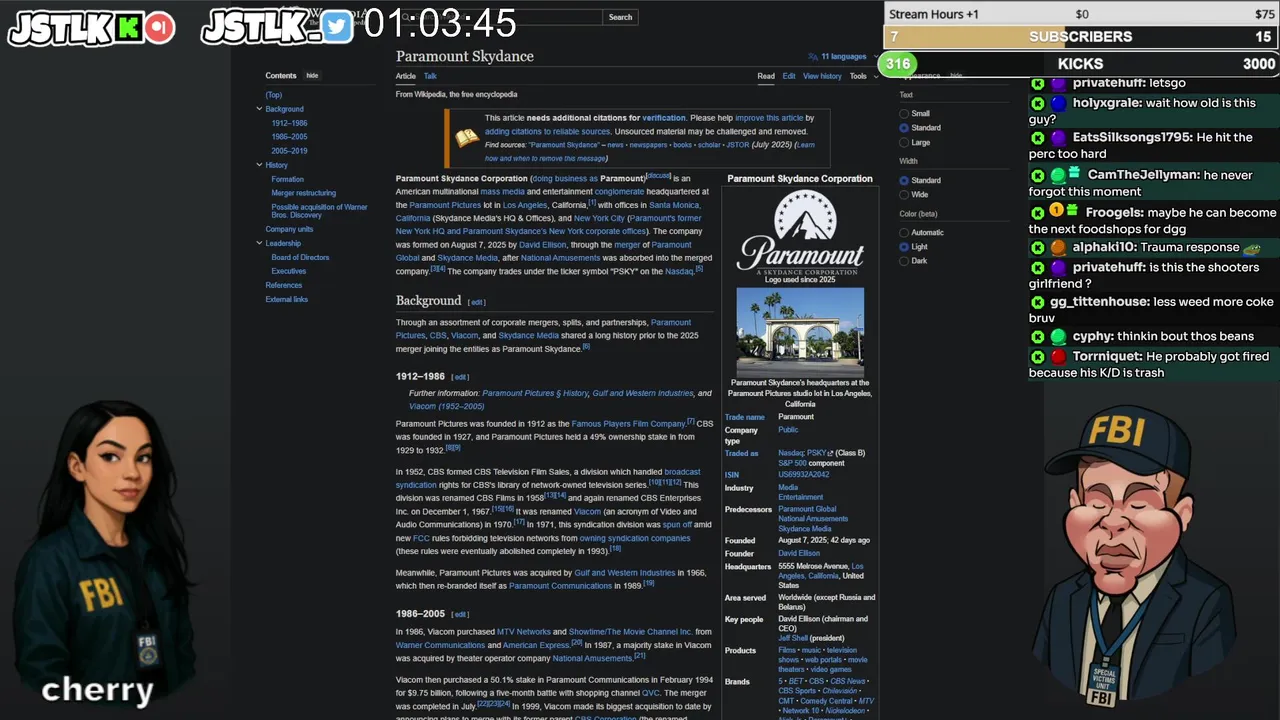
Task: Click the languages translate icon
Action: pyautogui.click(x=813, y=57)
